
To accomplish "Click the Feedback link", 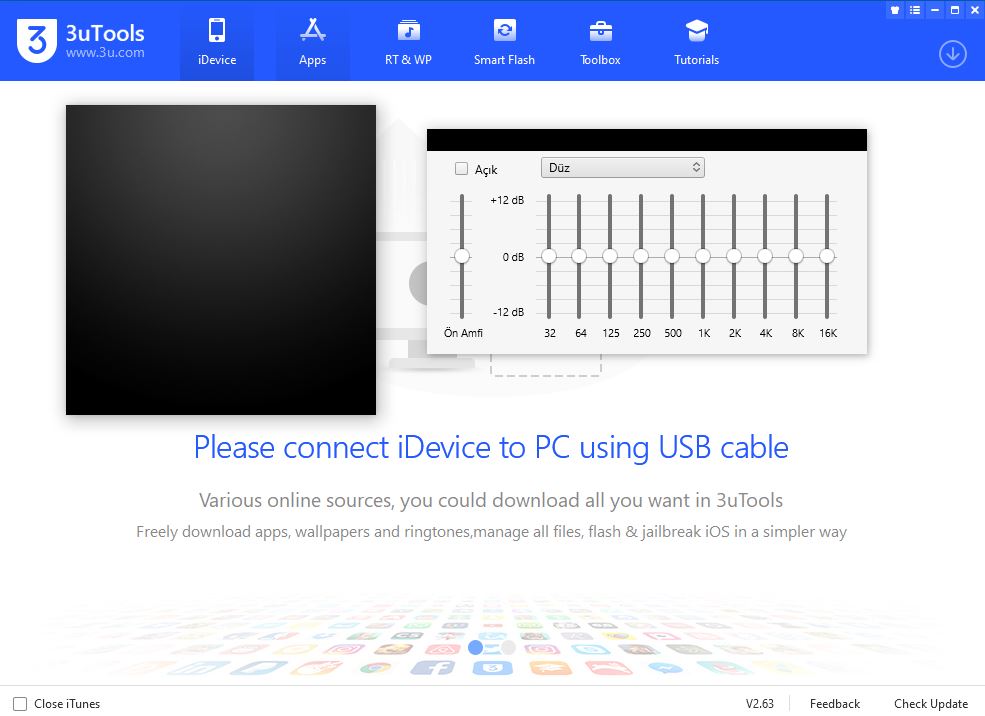I will point(834,703).
